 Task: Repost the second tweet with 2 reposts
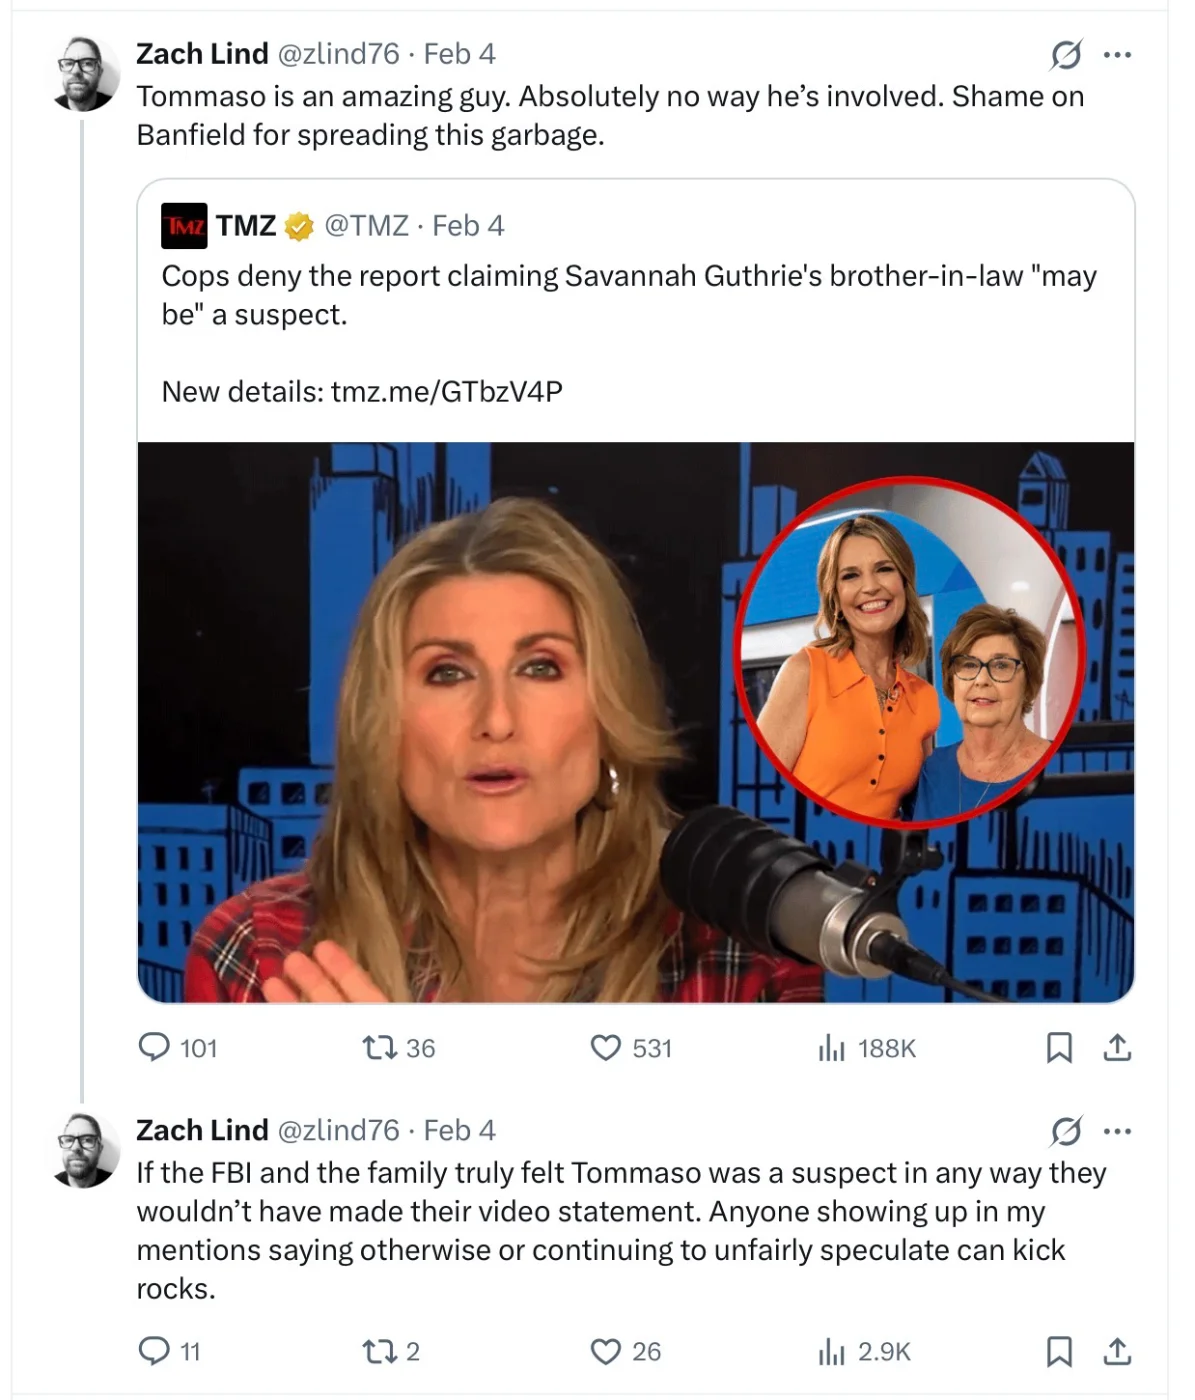coord(378,1351)
